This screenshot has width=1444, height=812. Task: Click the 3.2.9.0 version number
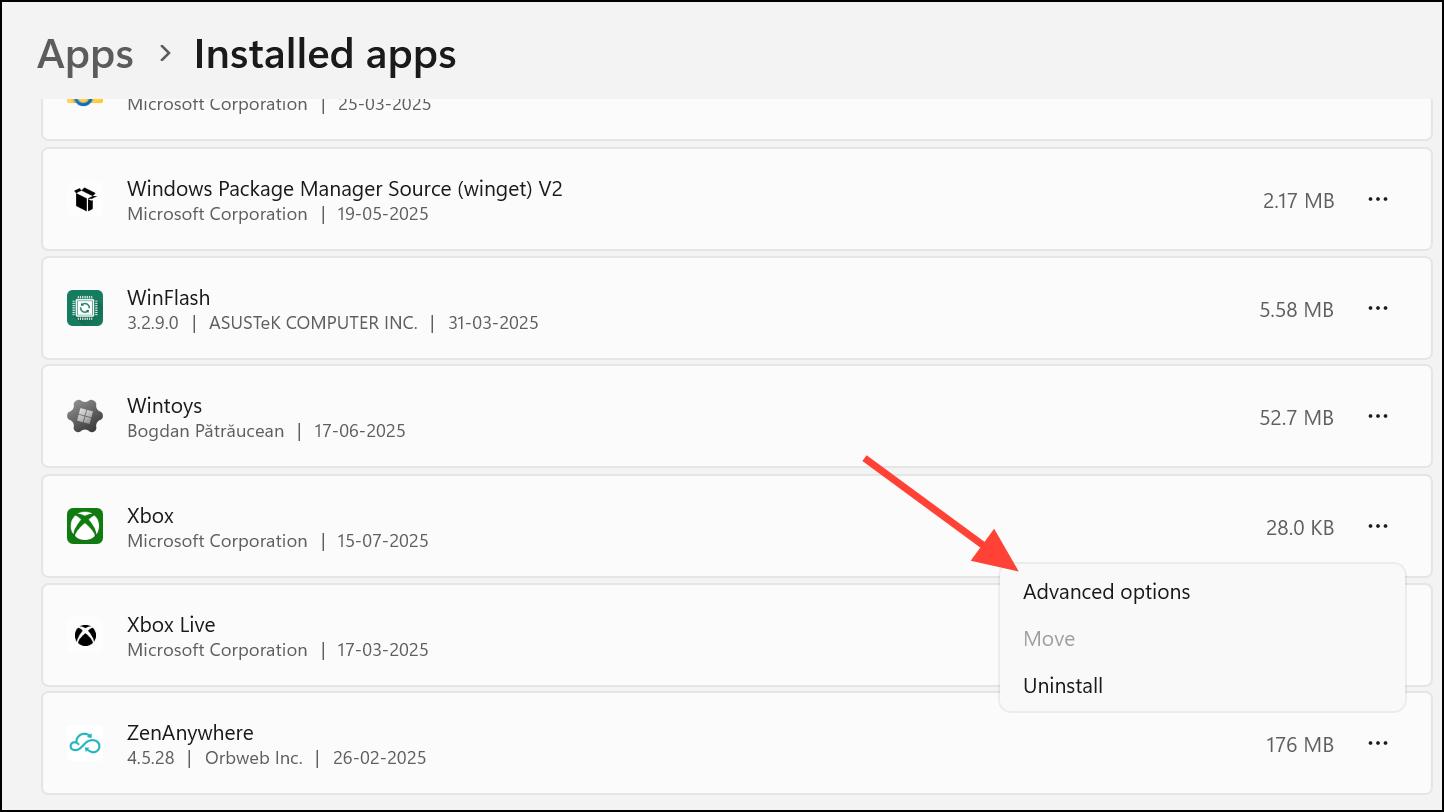coord(152,323)
